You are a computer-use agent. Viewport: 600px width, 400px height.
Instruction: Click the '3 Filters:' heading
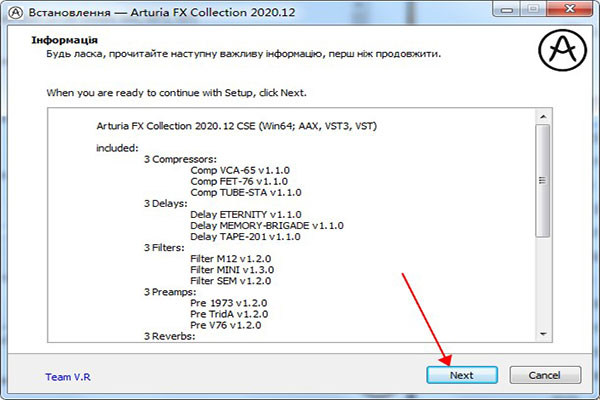tap(164, 248)
